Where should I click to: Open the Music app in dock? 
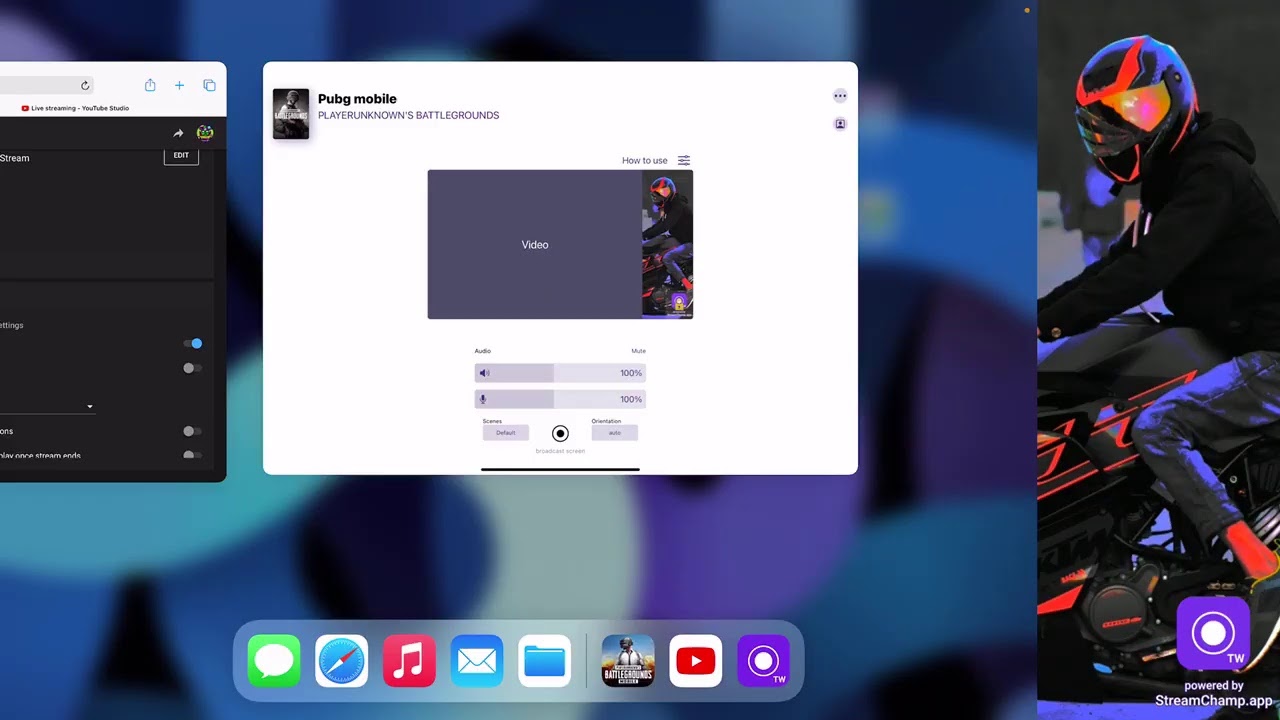409,661
